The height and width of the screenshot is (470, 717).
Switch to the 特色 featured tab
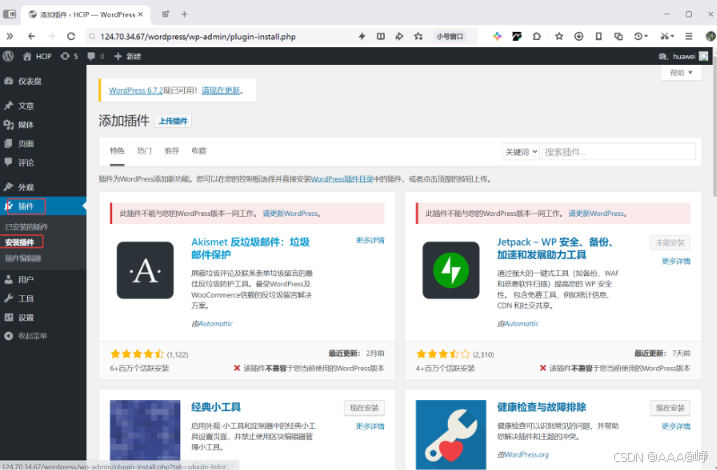click(117, 151)
